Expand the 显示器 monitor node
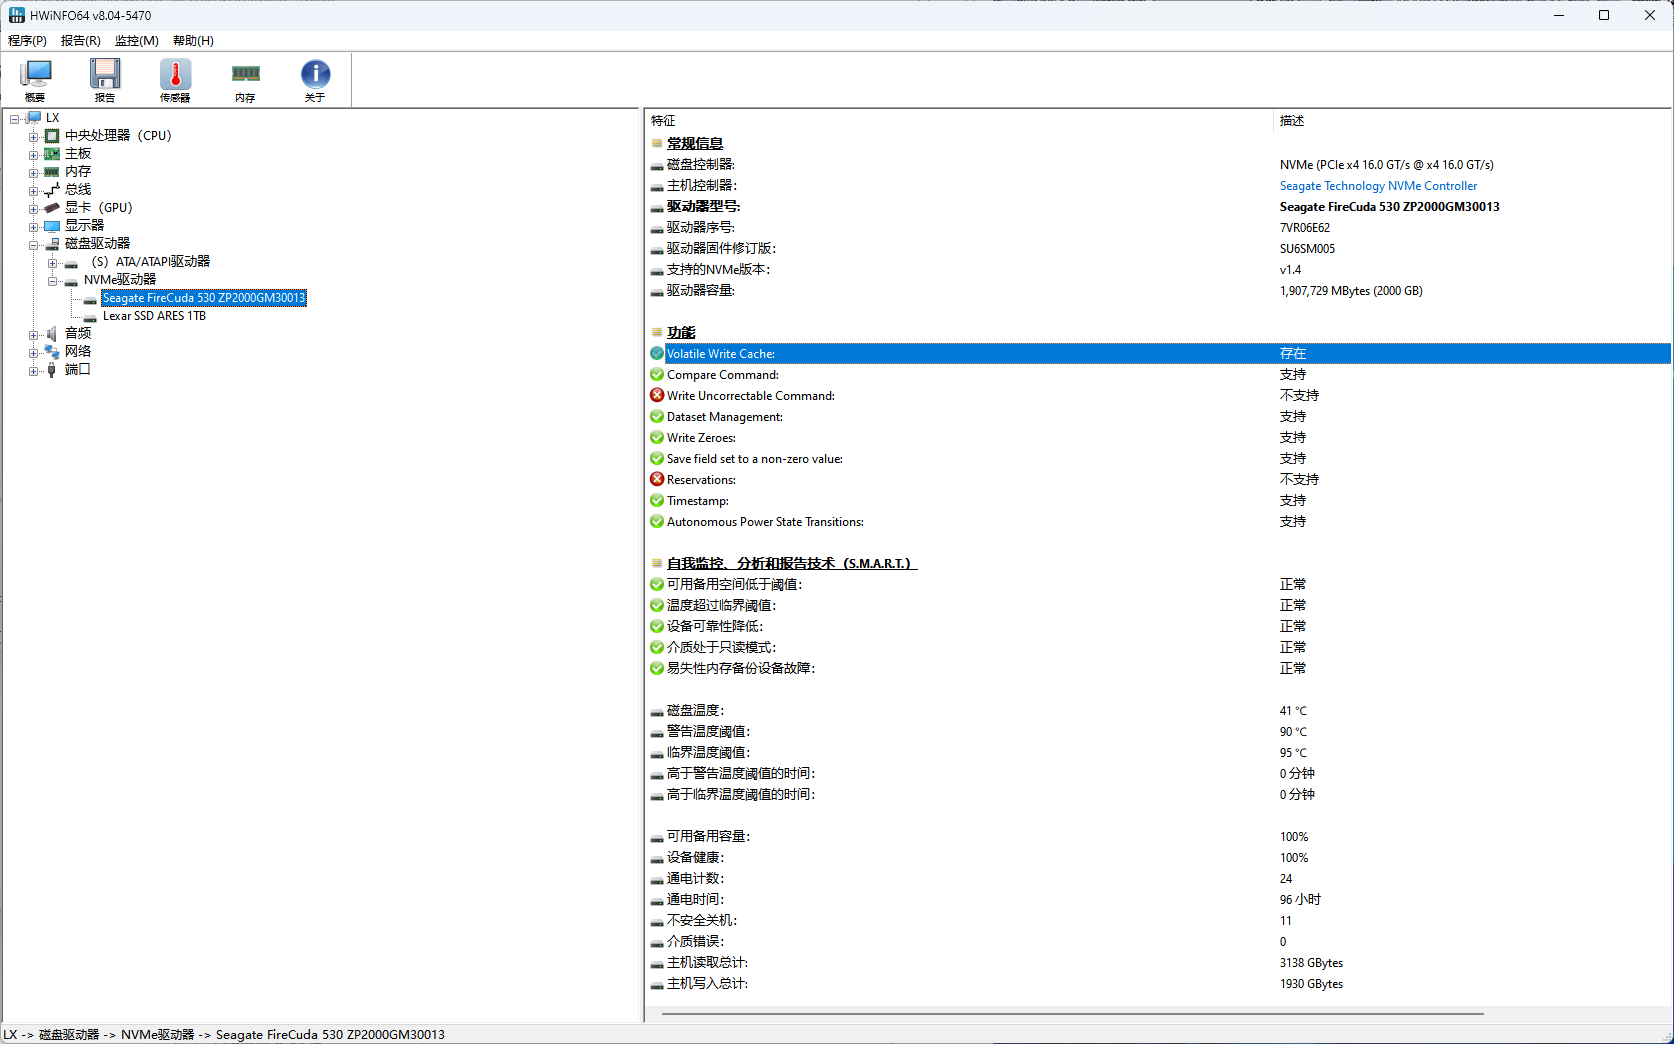The height and width of the screenshot is (1044, 1674). coord(33,226)
